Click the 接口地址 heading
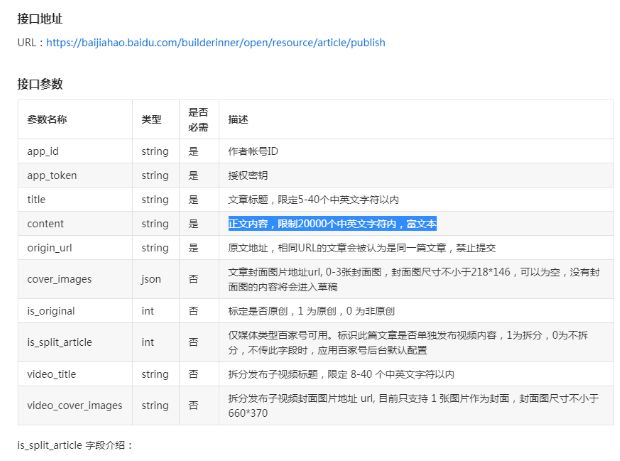 coord(40,19)
